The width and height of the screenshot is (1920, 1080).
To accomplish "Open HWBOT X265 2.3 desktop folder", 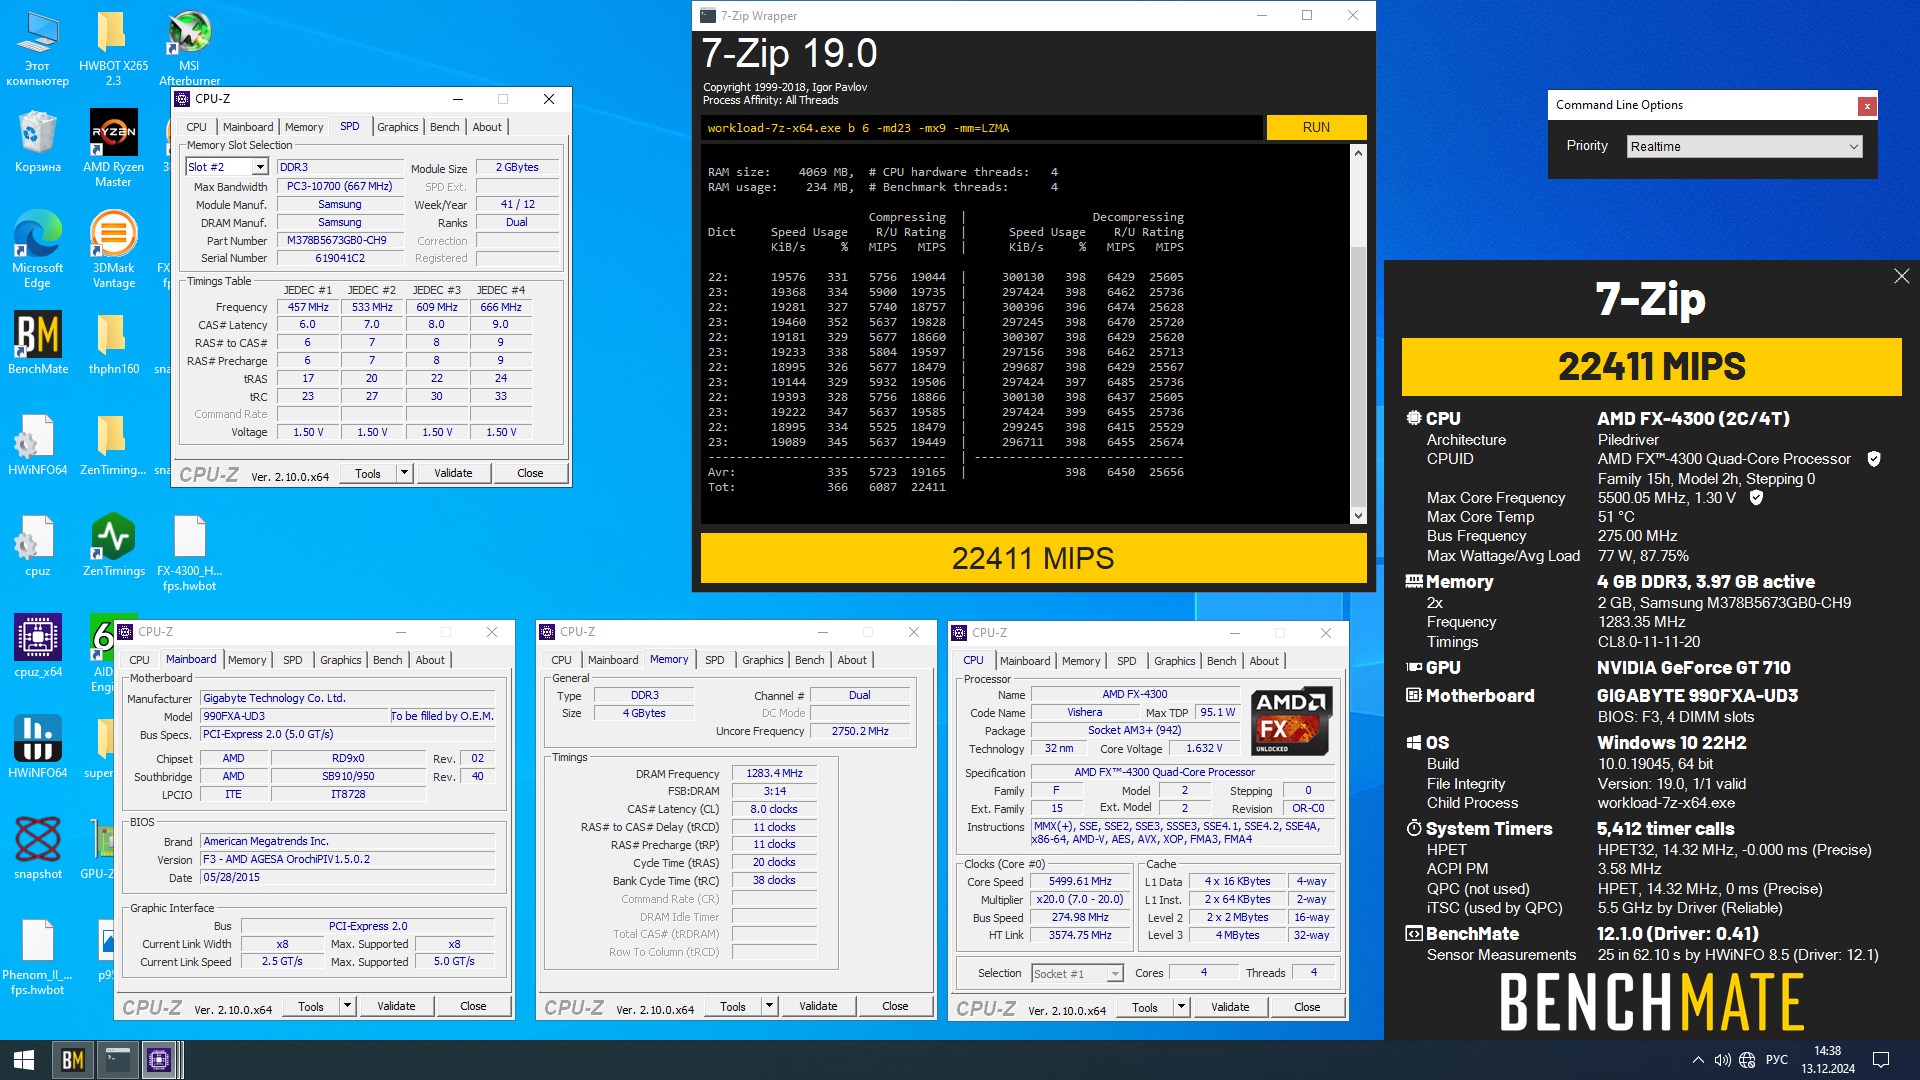I will 113,48.
